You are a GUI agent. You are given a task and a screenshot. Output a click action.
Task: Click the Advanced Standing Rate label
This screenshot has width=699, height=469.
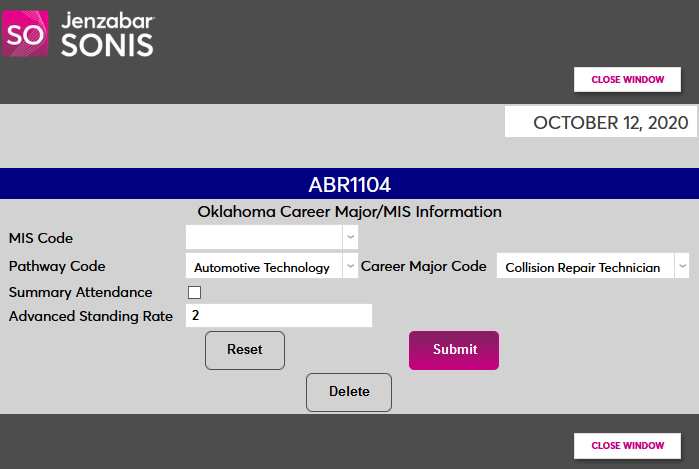click(x=91, y=316)
